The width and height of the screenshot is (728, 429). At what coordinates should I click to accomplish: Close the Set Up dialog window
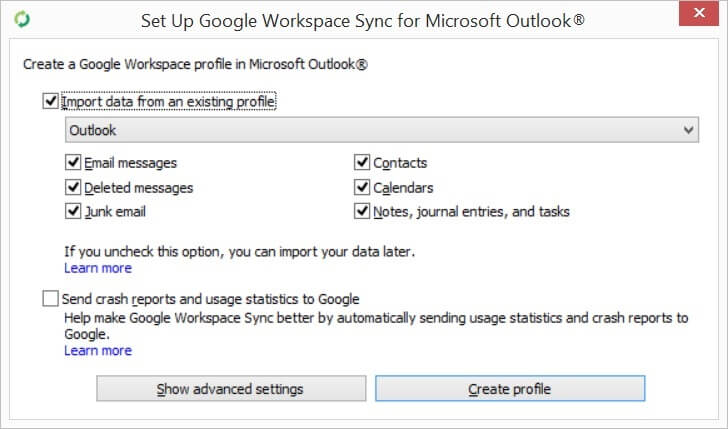point(699,13)
